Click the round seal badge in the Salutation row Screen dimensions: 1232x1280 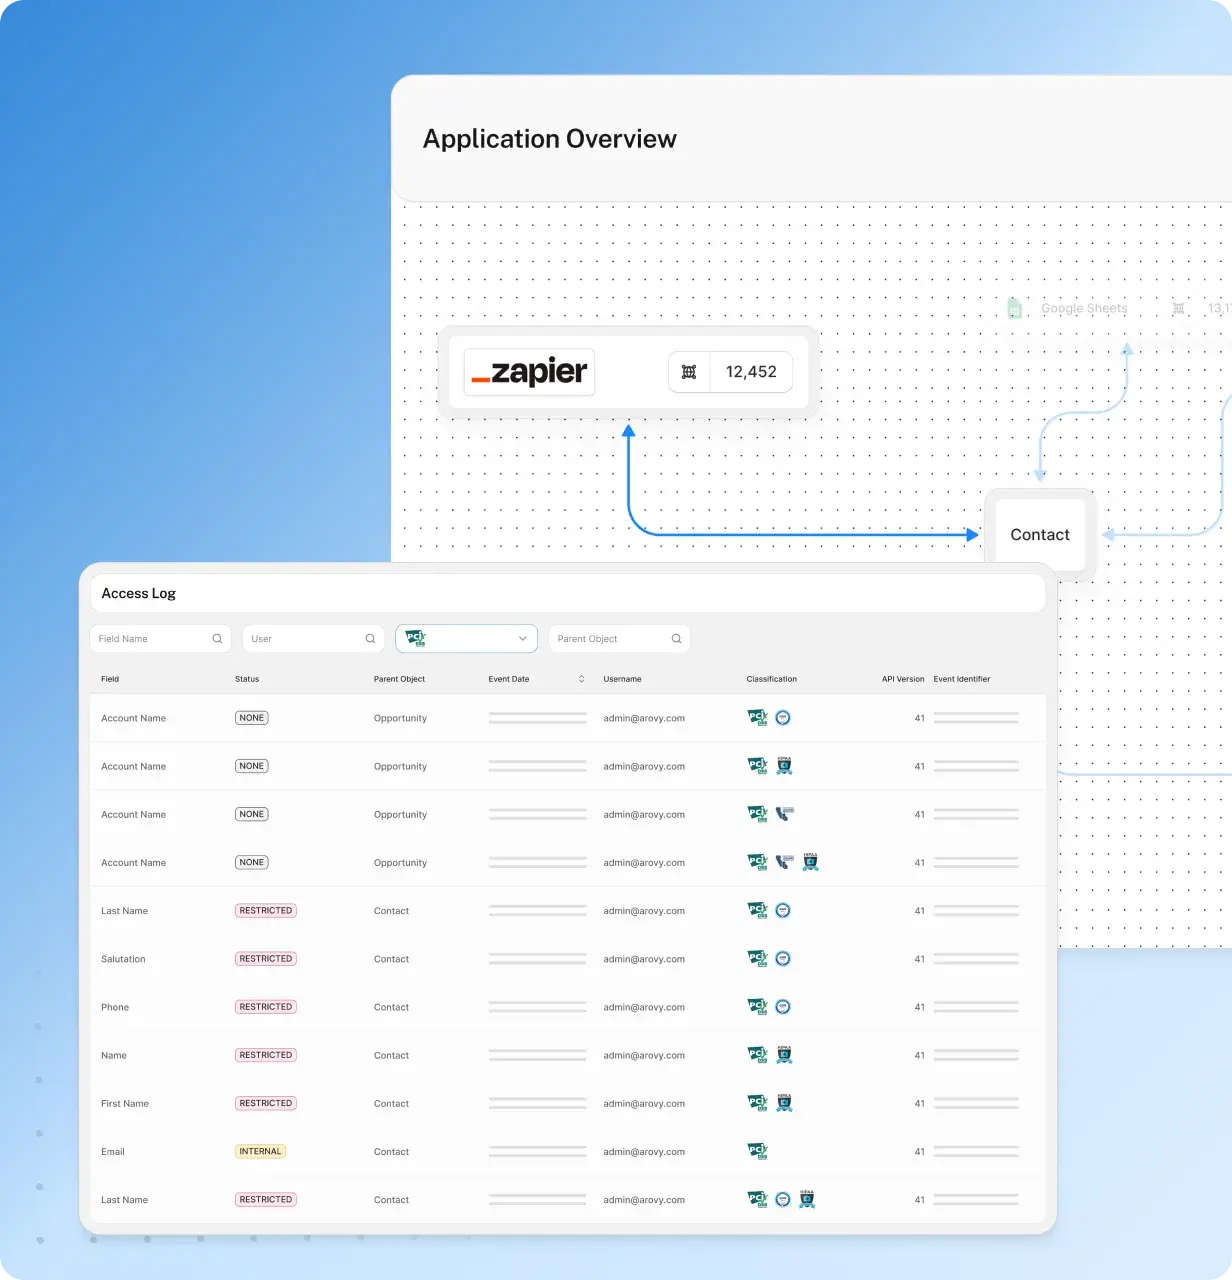784,959
